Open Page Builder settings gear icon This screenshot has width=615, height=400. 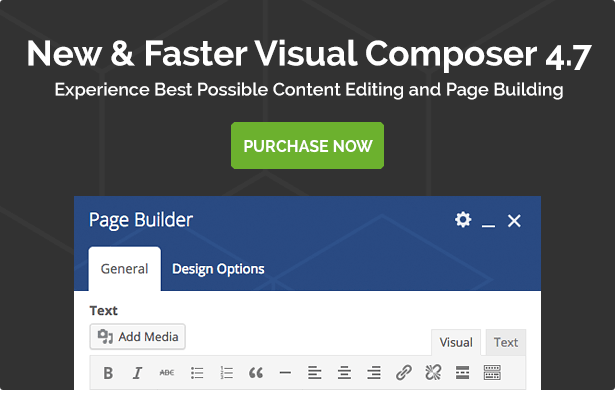coord(463,220)
